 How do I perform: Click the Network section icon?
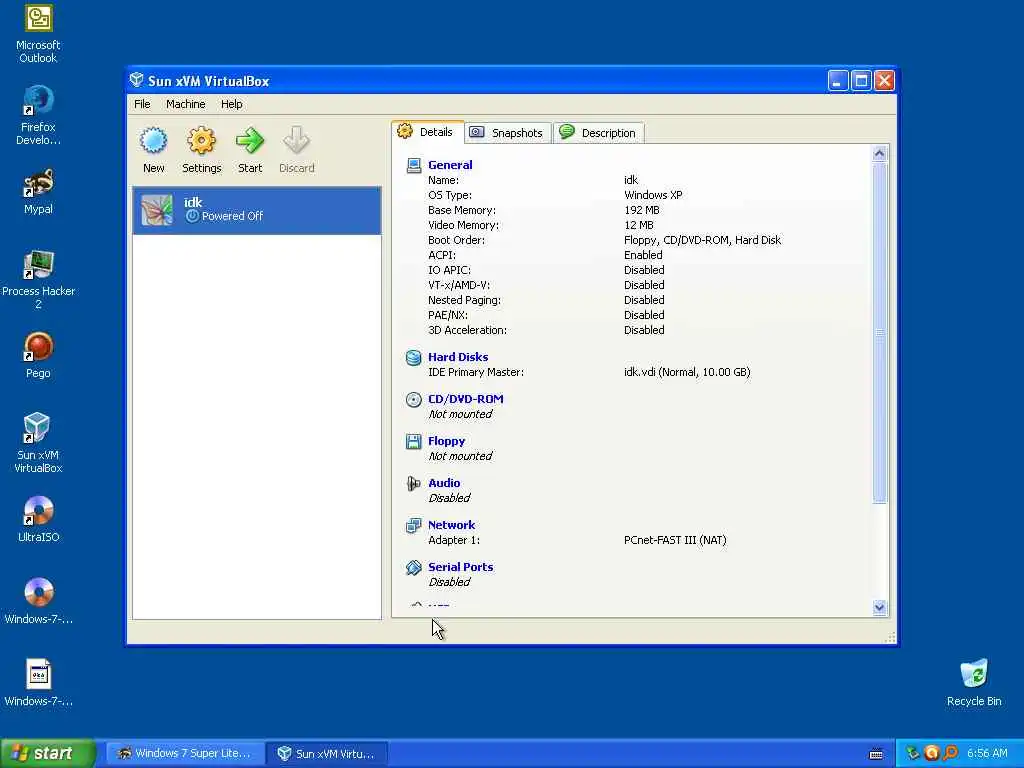click(x=413, y=525)
